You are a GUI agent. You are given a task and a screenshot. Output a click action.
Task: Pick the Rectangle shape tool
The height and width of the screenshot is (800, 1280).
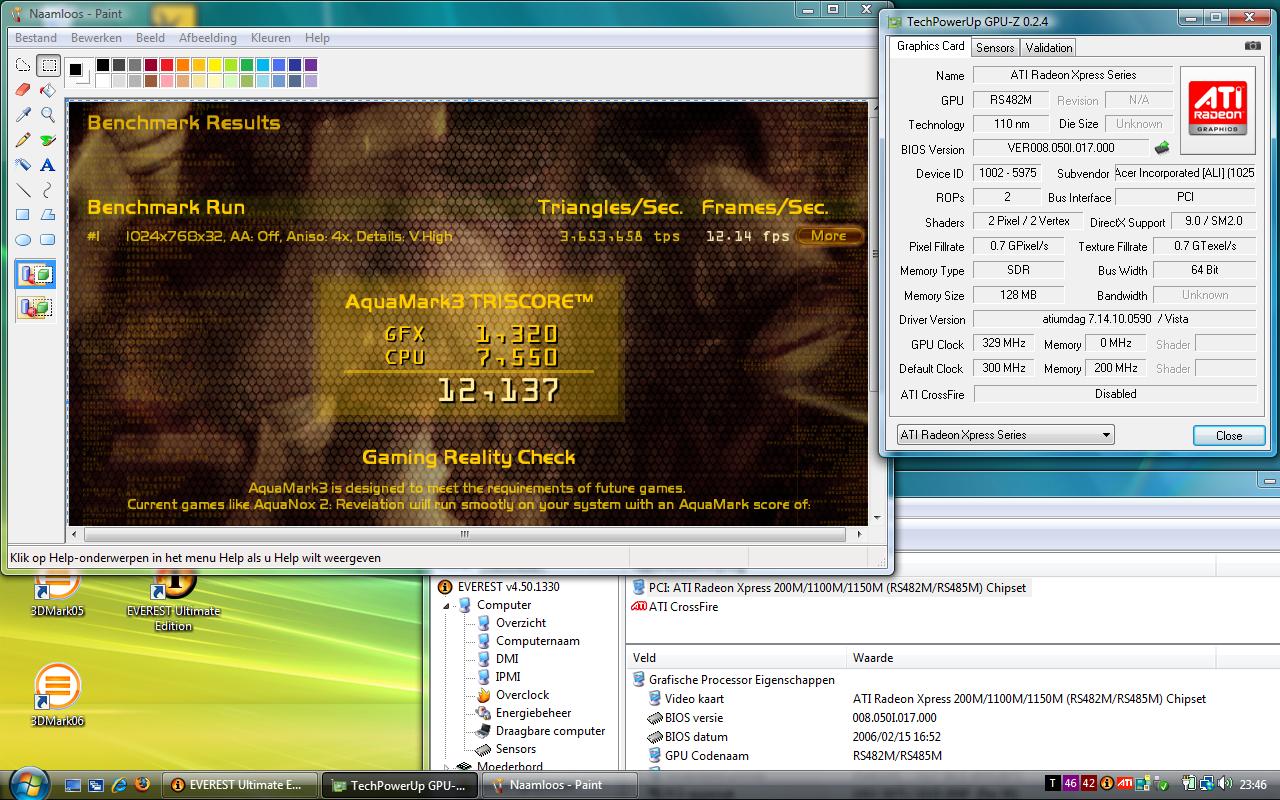coord(23,215)
